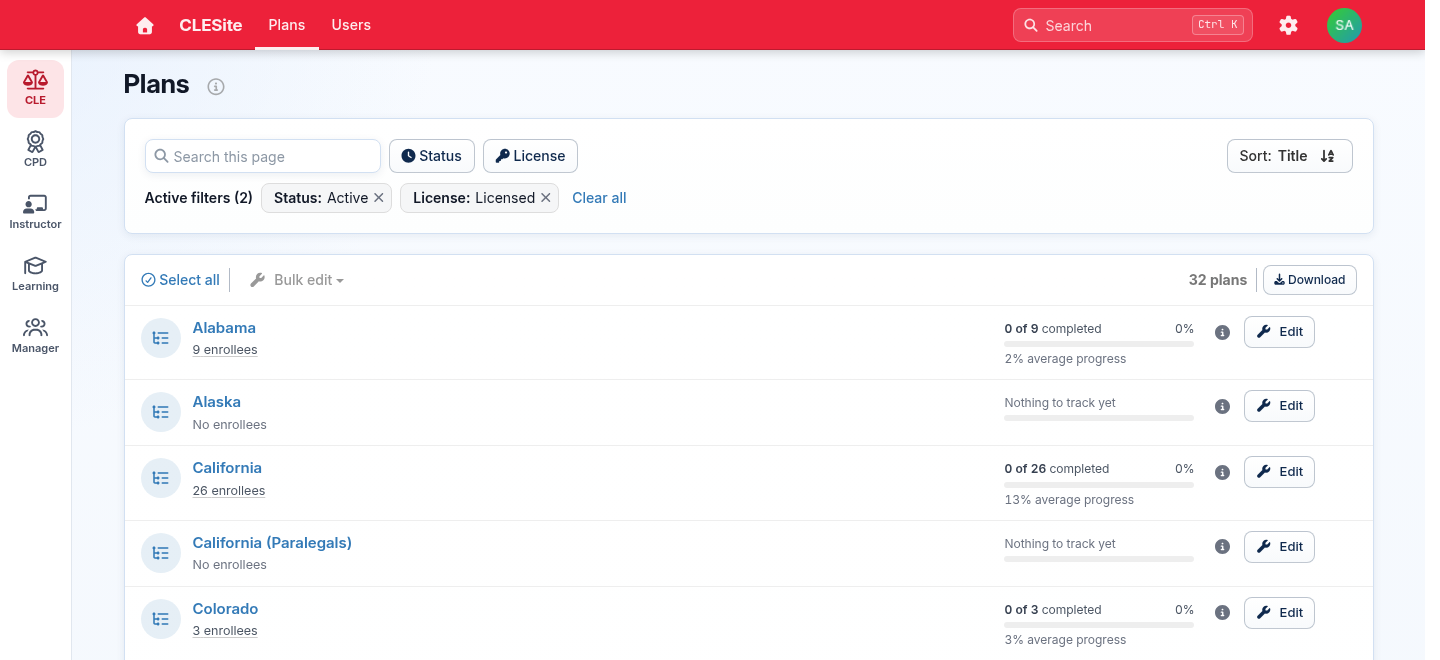The width and height of the screenshot is (1440, 660).
Task: Click the CLESite brand link
Action: coord(211,26)
